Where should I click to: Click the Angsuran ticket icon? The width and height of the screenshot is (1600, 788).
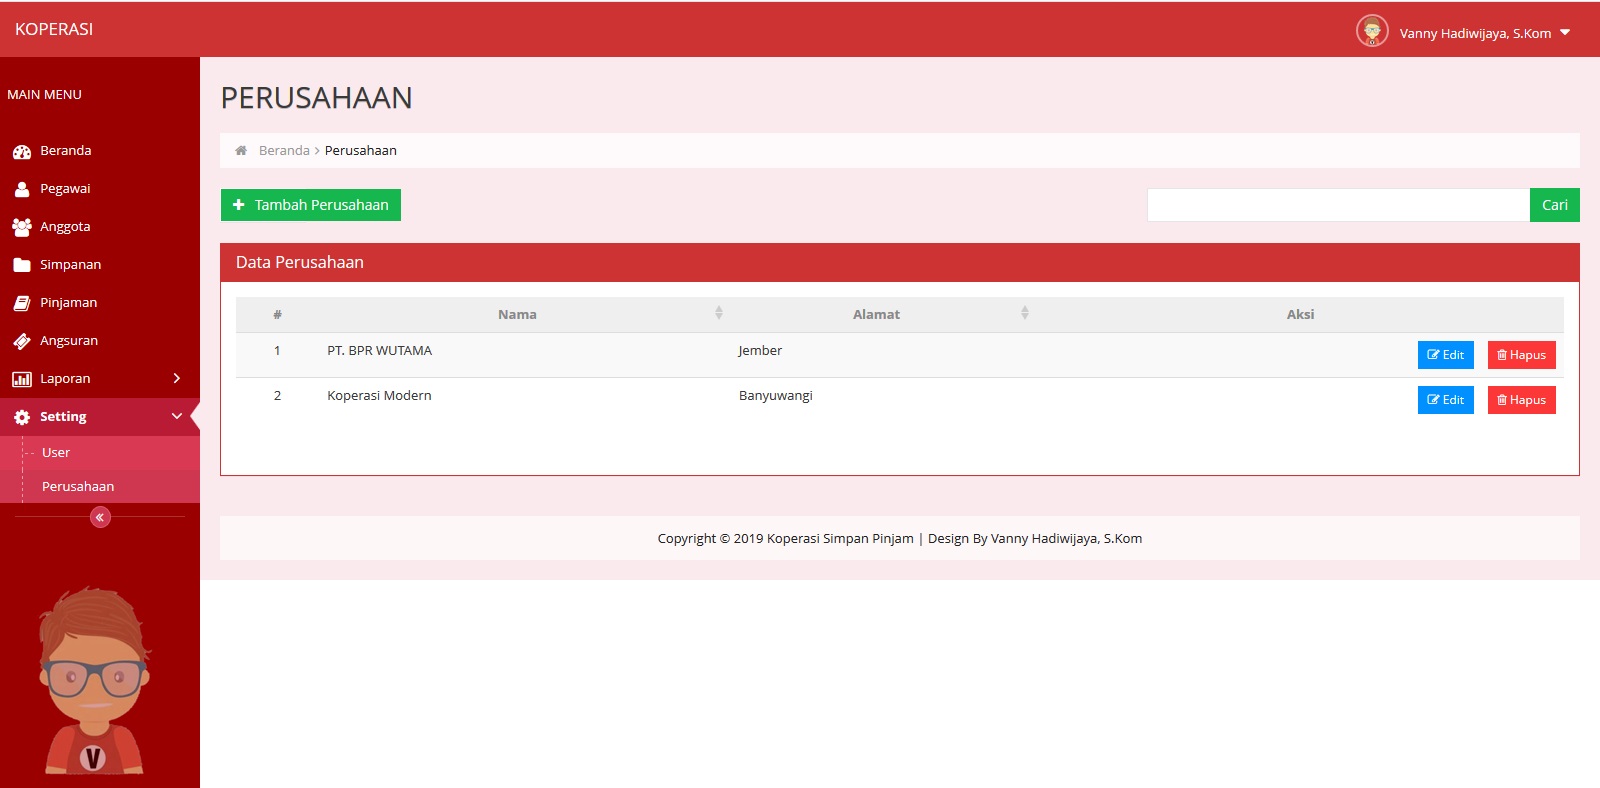[x=22, y=341]
